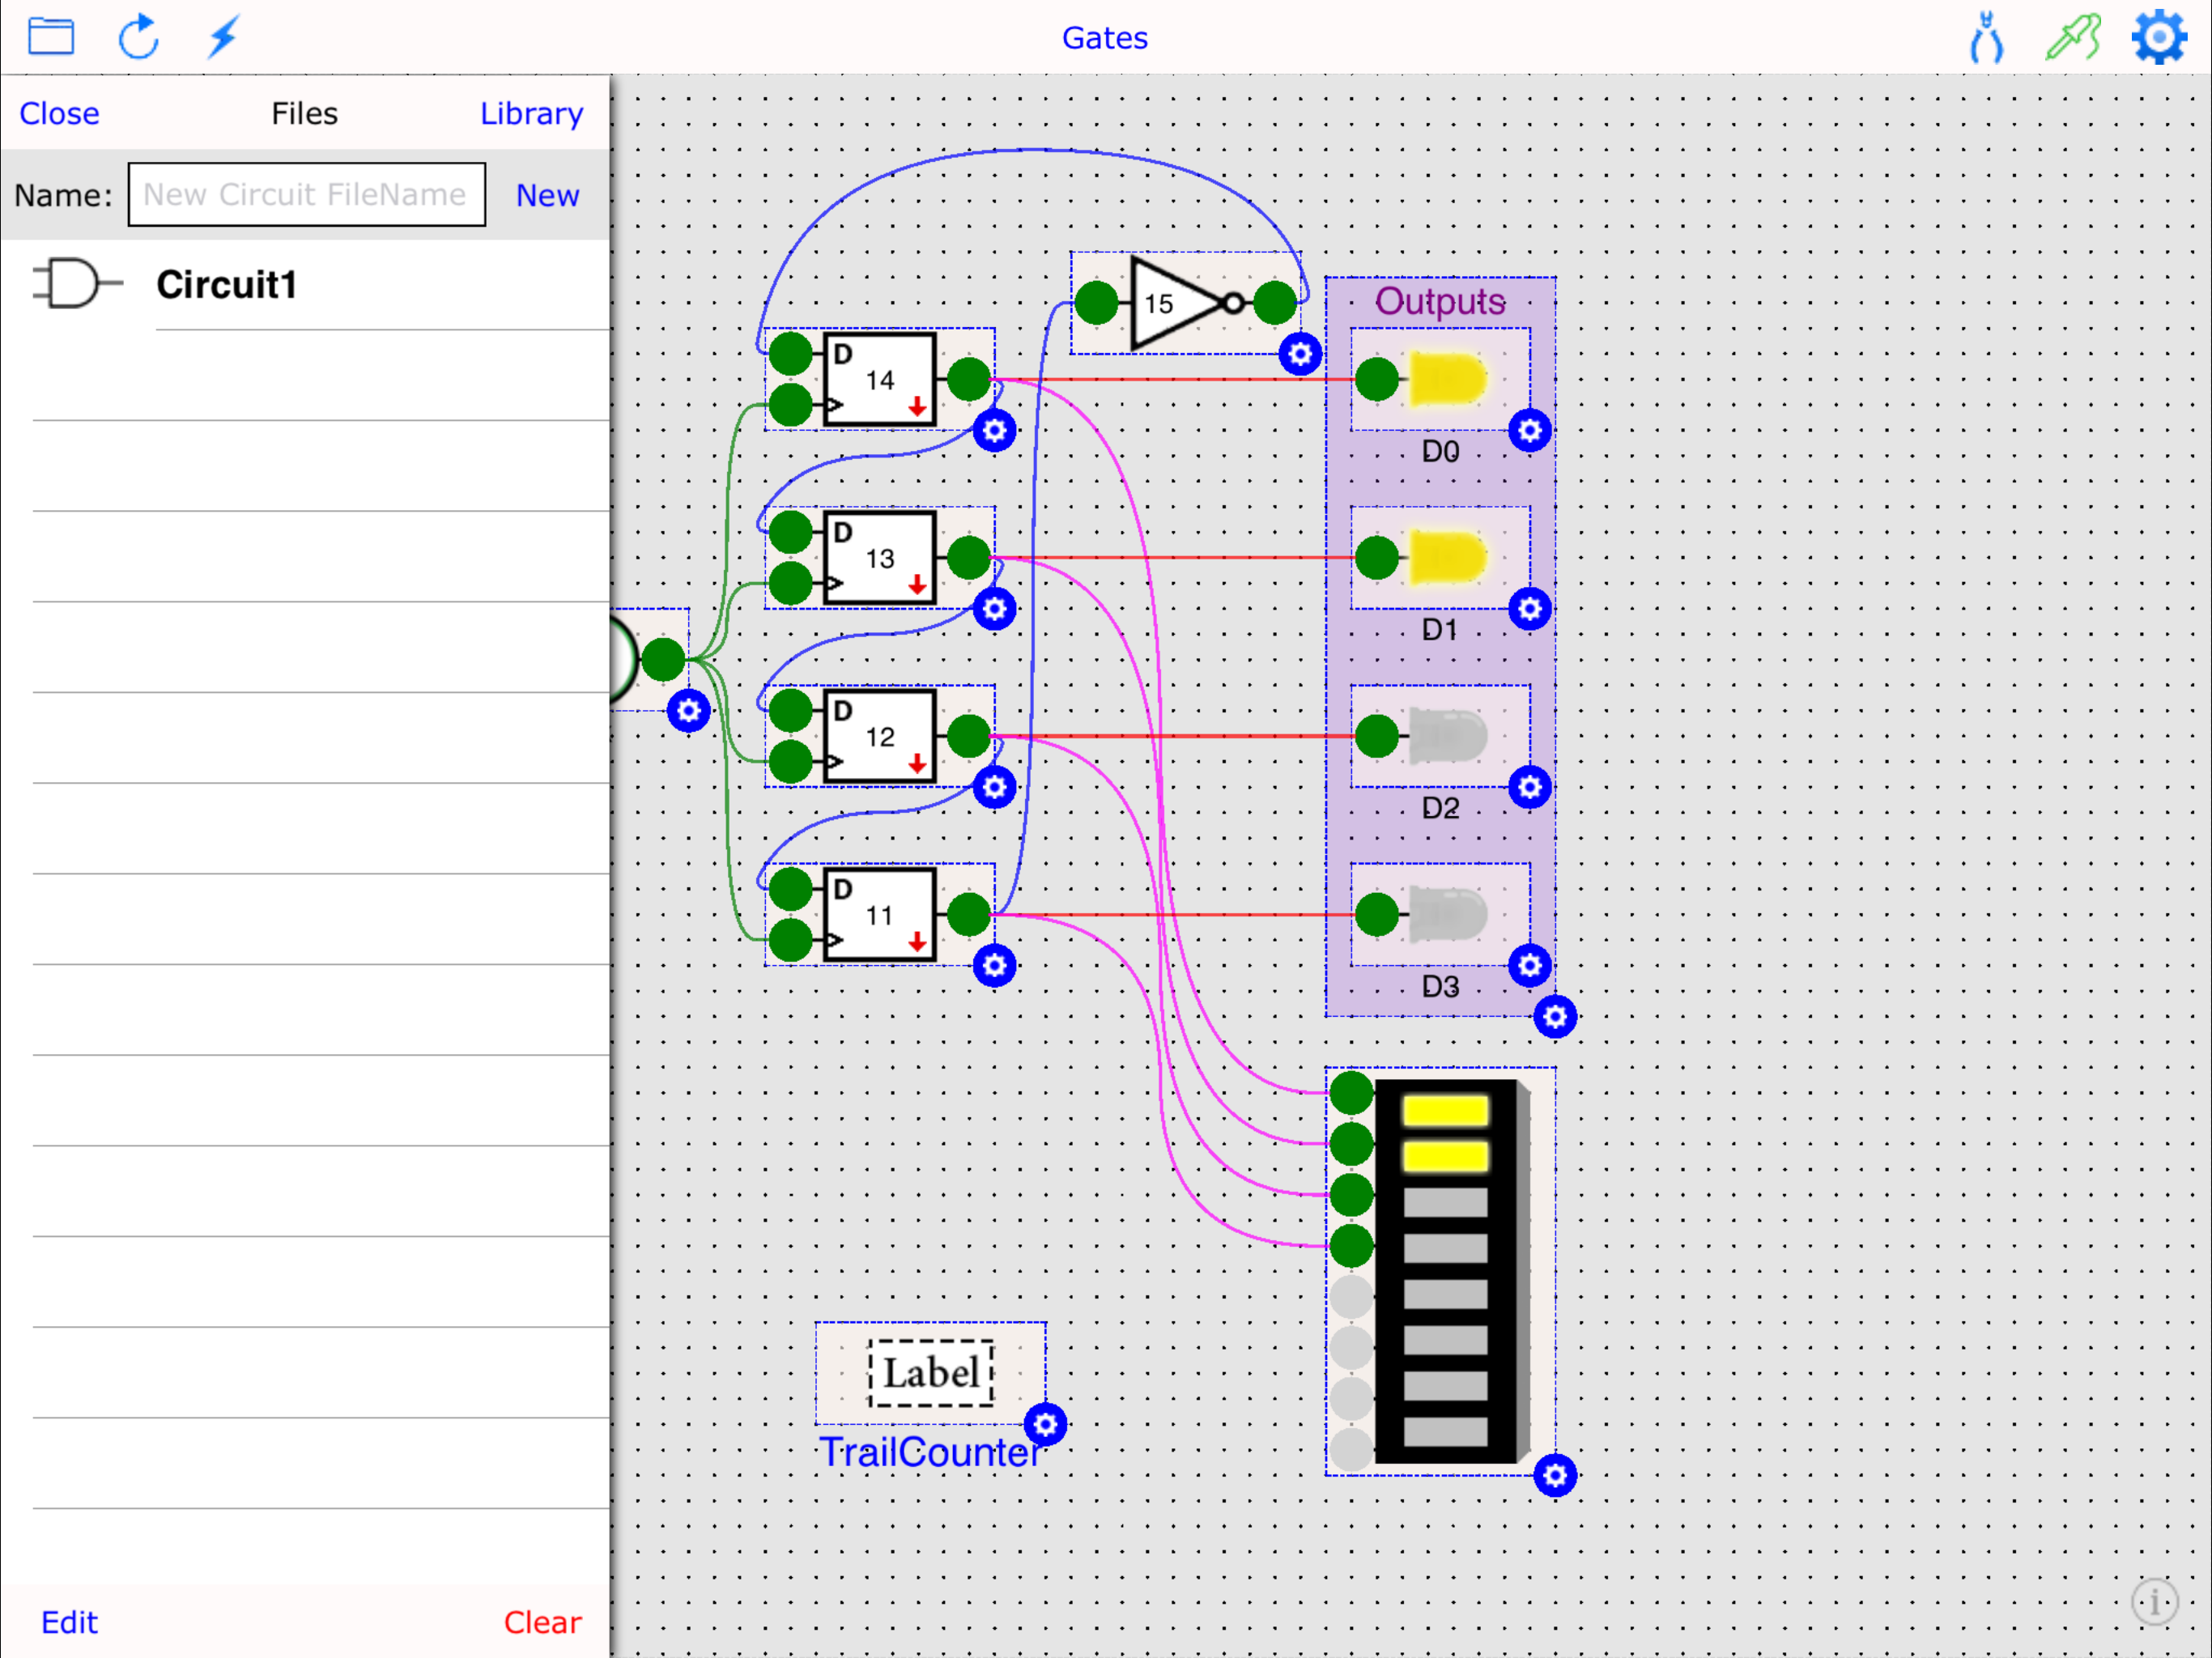Viewport: 2212px width, 1658px height.
Task: Open settings gear next to D0 LED
Action: pos(1530,430)
